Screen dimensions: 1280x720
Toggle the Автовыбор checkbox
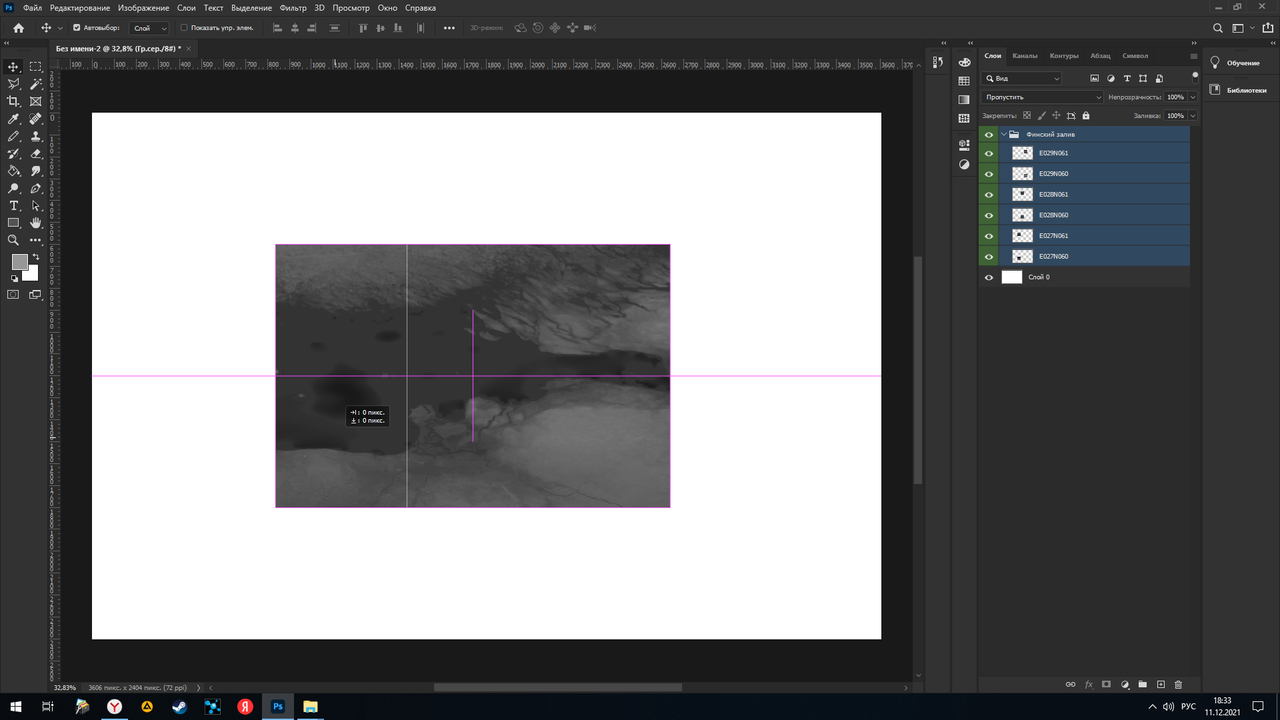(x=77, y=28)
